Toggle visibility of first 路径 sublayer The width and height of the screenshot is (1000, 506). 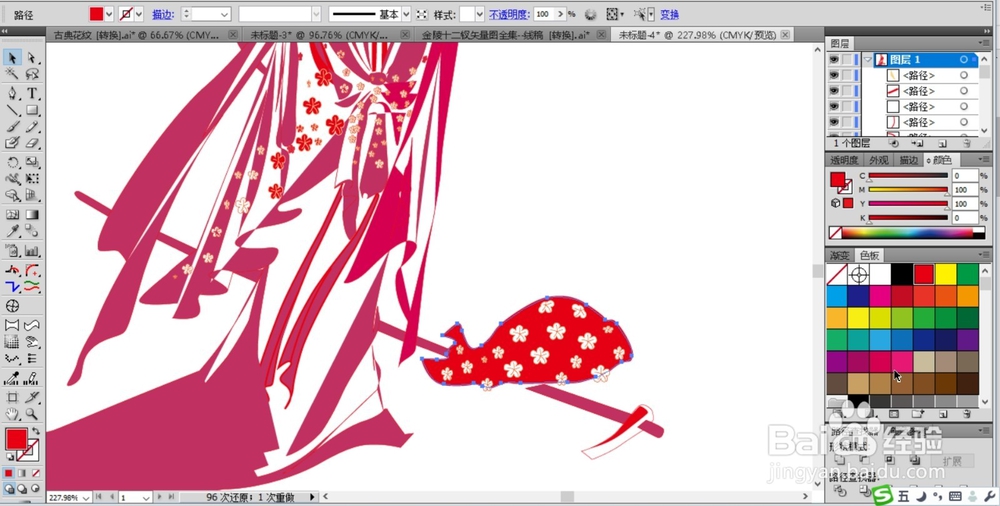[833, 75]
